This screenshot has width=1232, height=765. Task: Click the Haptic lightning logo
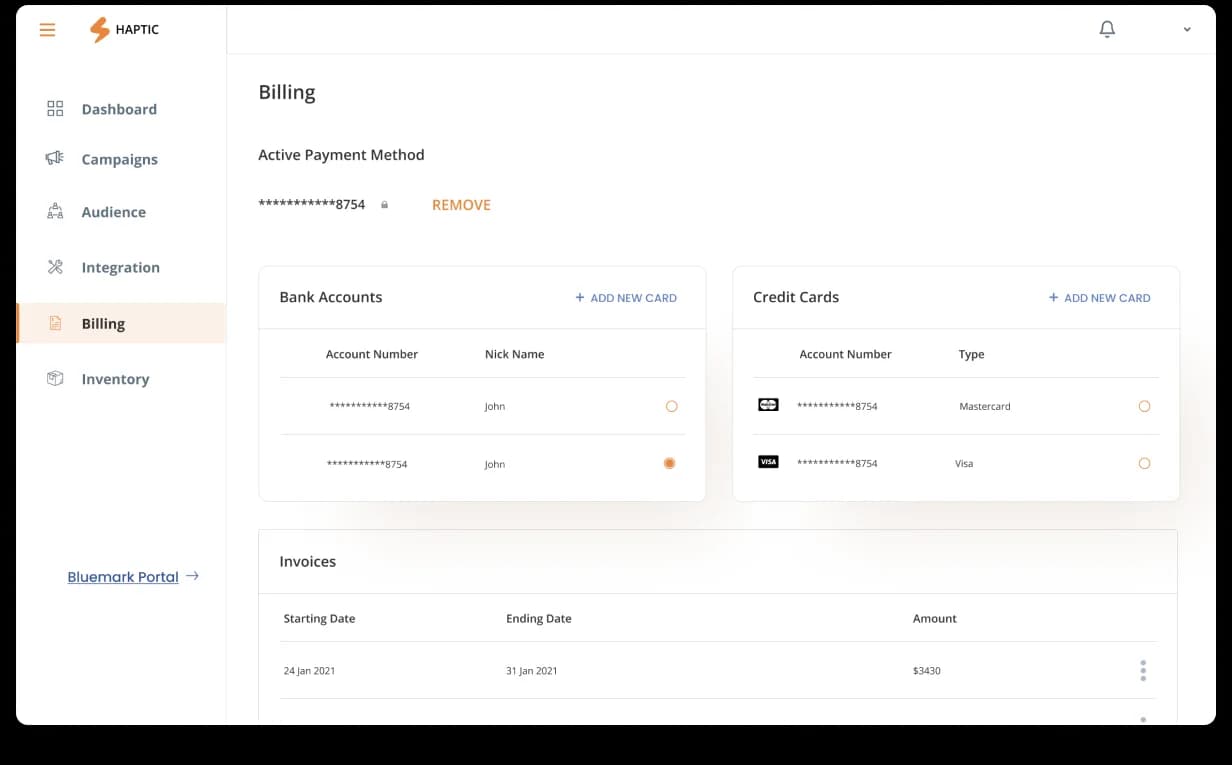pyautogui.click(x=99, y=30)
